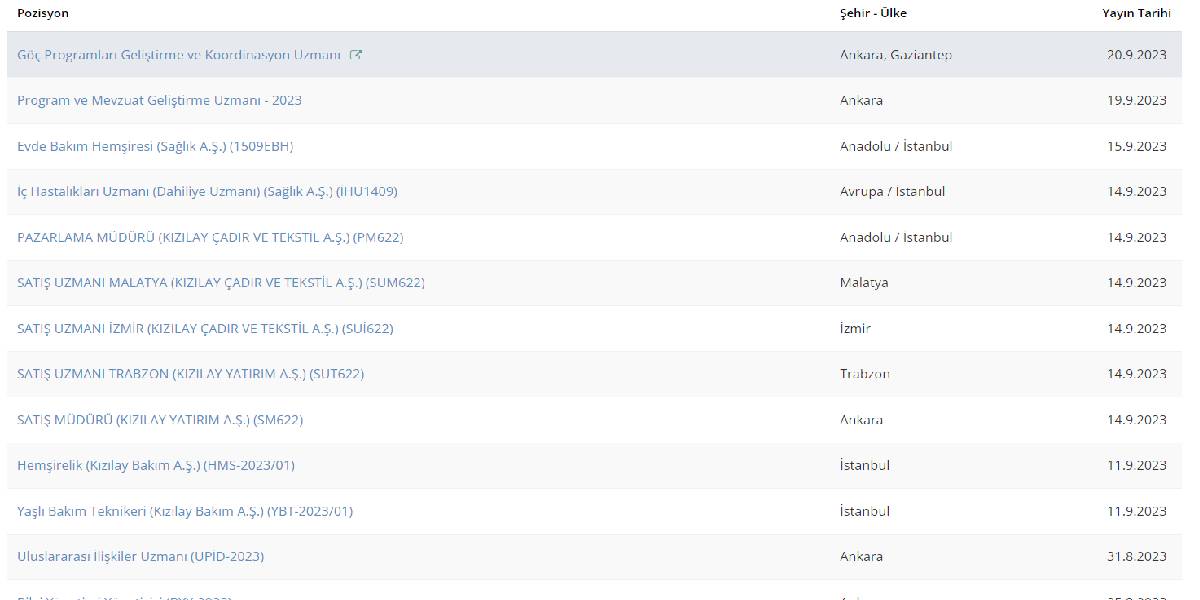
Task: Click the Şehir - Ülke column header
Action: (873, 13)
